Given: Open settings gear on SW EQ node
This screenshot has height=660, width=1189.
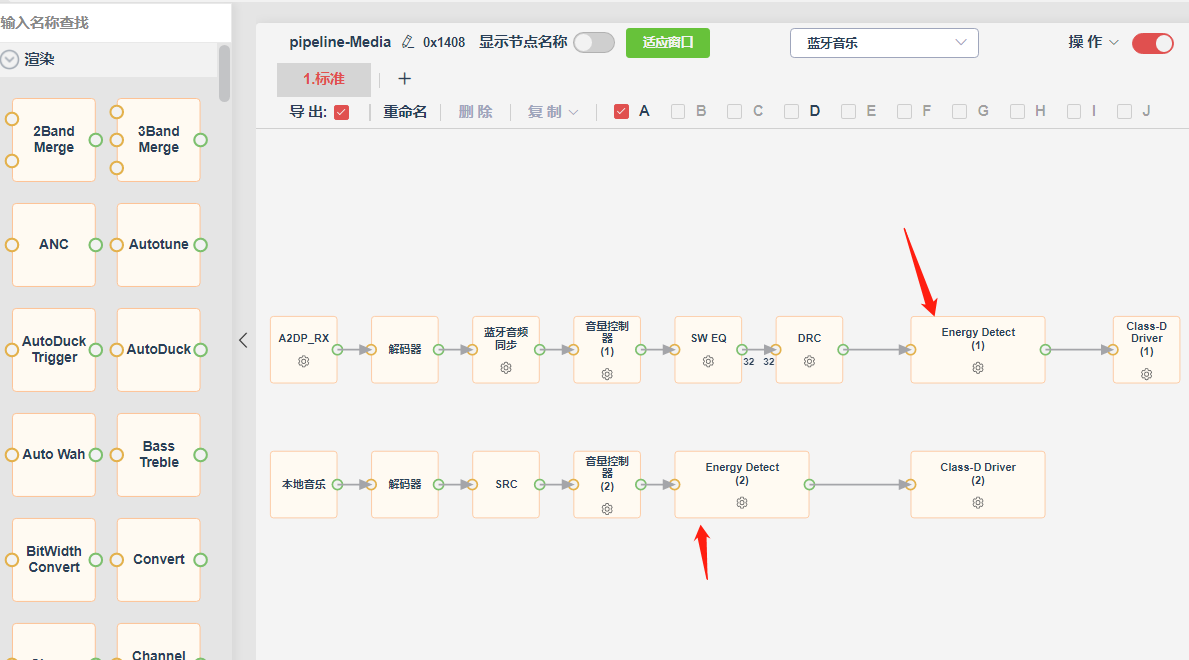Looking at the screenshot, I should point(708,362).
